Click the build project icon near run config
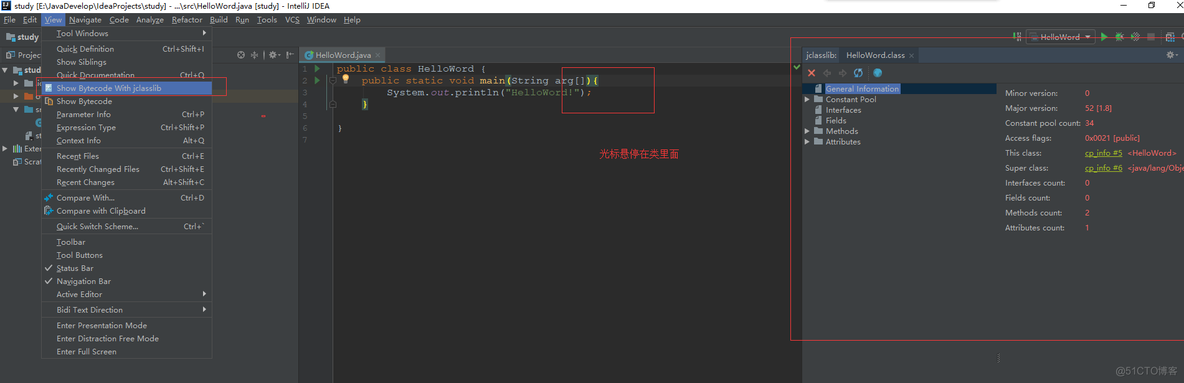Screen dimensions: 1184x383 (1017, 36)
